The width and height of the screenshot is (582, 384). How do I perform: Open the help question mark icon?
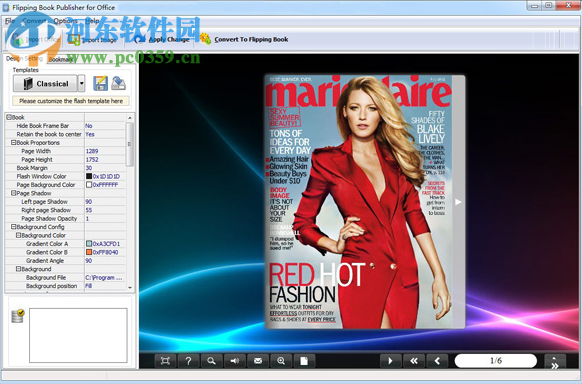point(189,361)
